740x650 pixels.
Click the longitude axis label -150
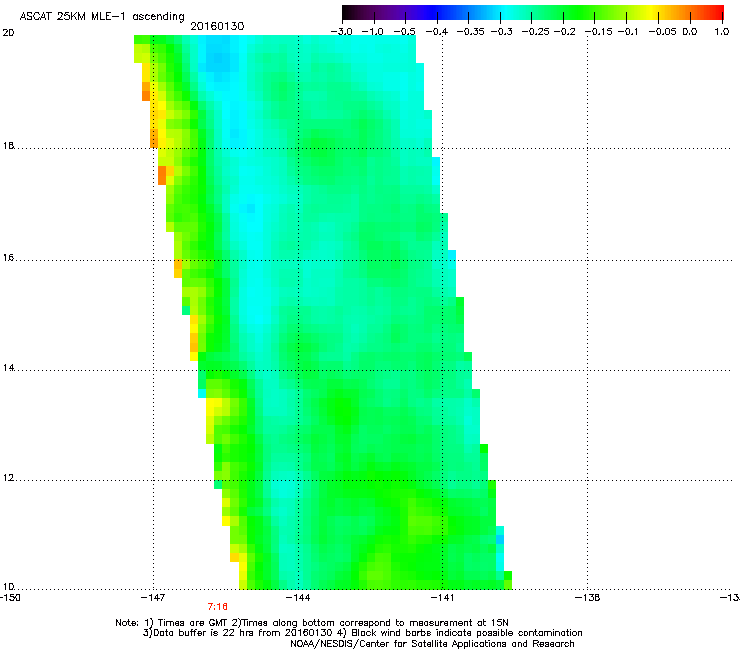pyautogui.click(x=9, y=597)
